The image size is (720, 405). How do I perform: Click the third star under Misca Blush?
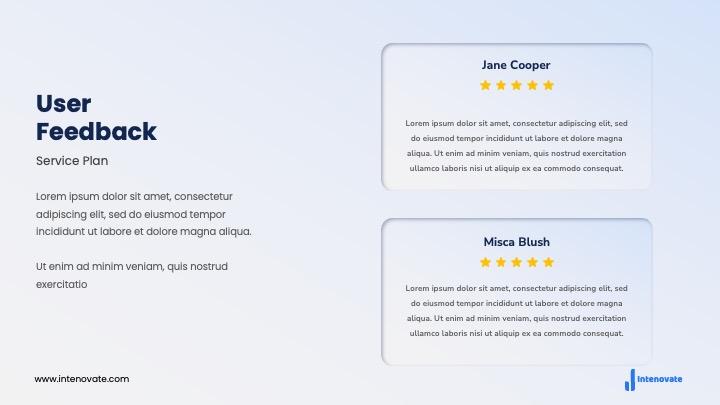click(517, 262)
